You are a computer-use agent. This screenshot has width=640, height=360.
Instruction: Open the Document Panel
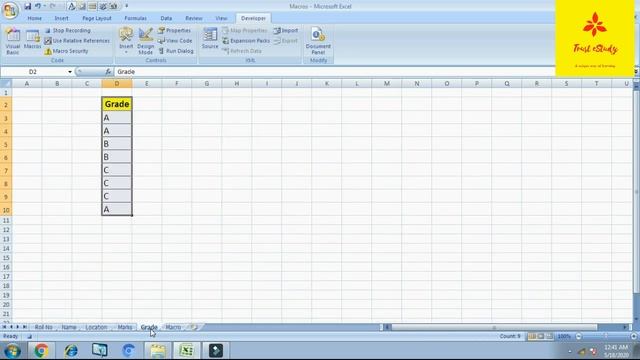pyautogui.click(x=318, y=41)
